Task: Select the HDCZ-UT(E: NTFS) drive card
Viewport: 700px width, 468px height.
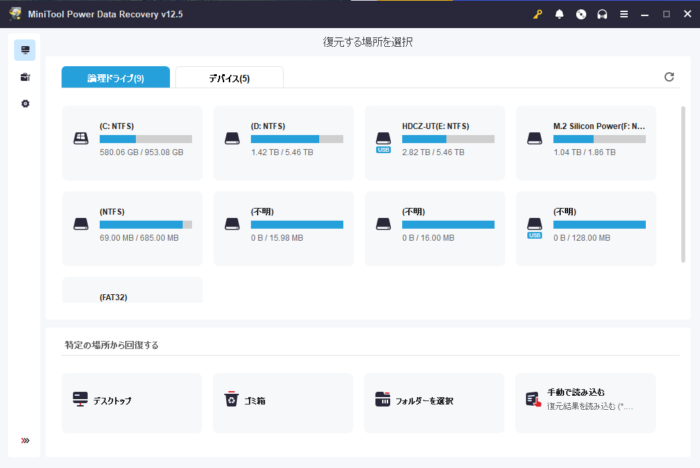Action: point(435,143)
